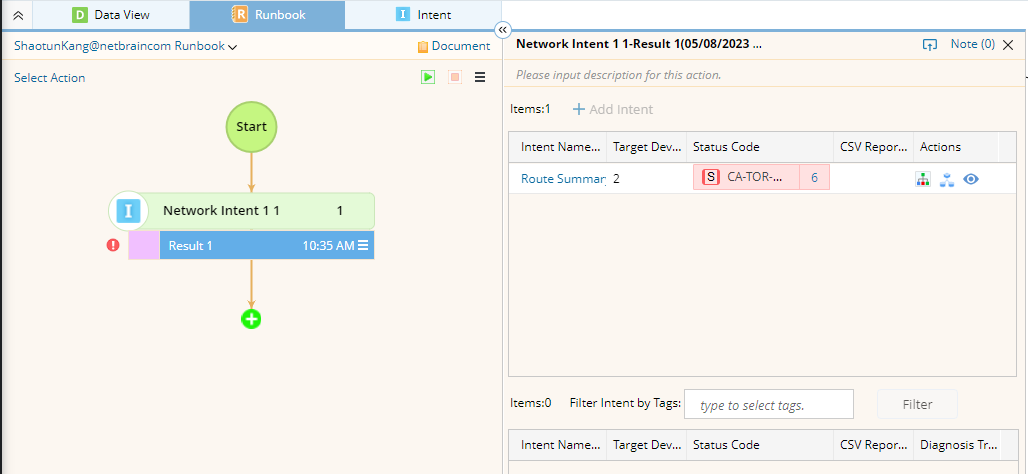Run the runbook with the green play icon
The image size is (1028, 474).
[x=428, y=77]
